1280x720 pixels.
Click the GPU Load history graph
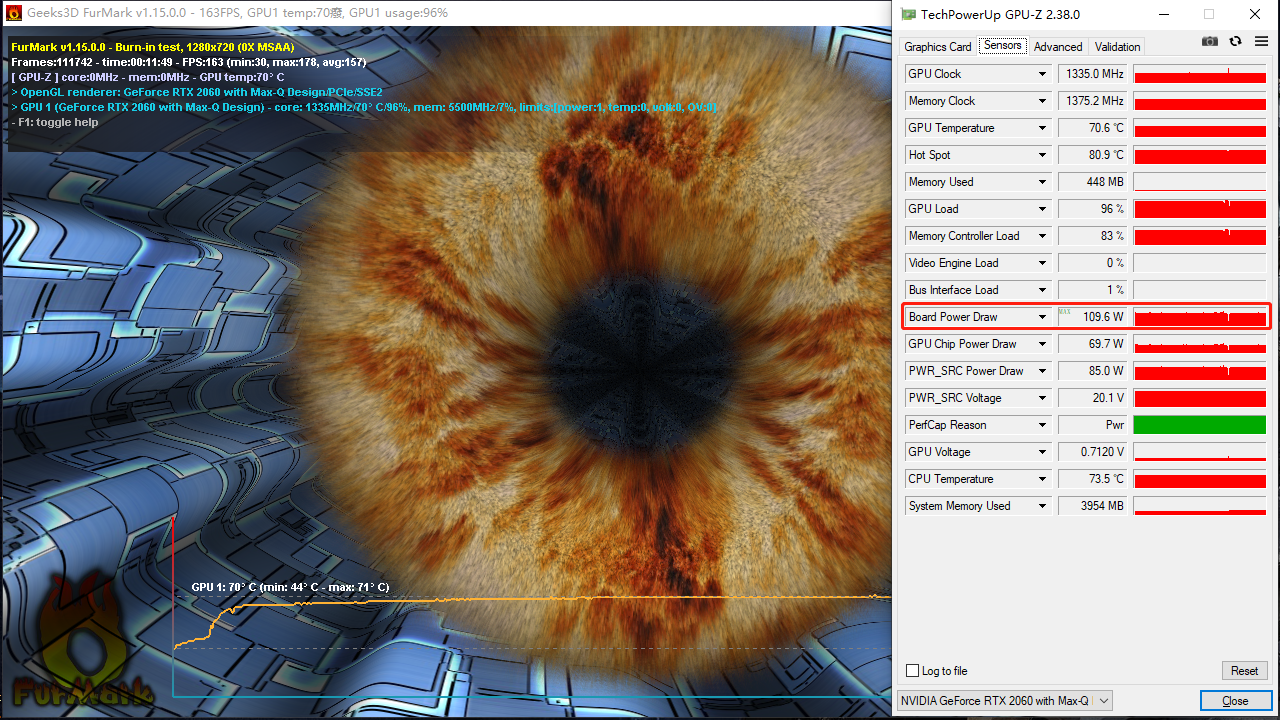[1200, 209]
